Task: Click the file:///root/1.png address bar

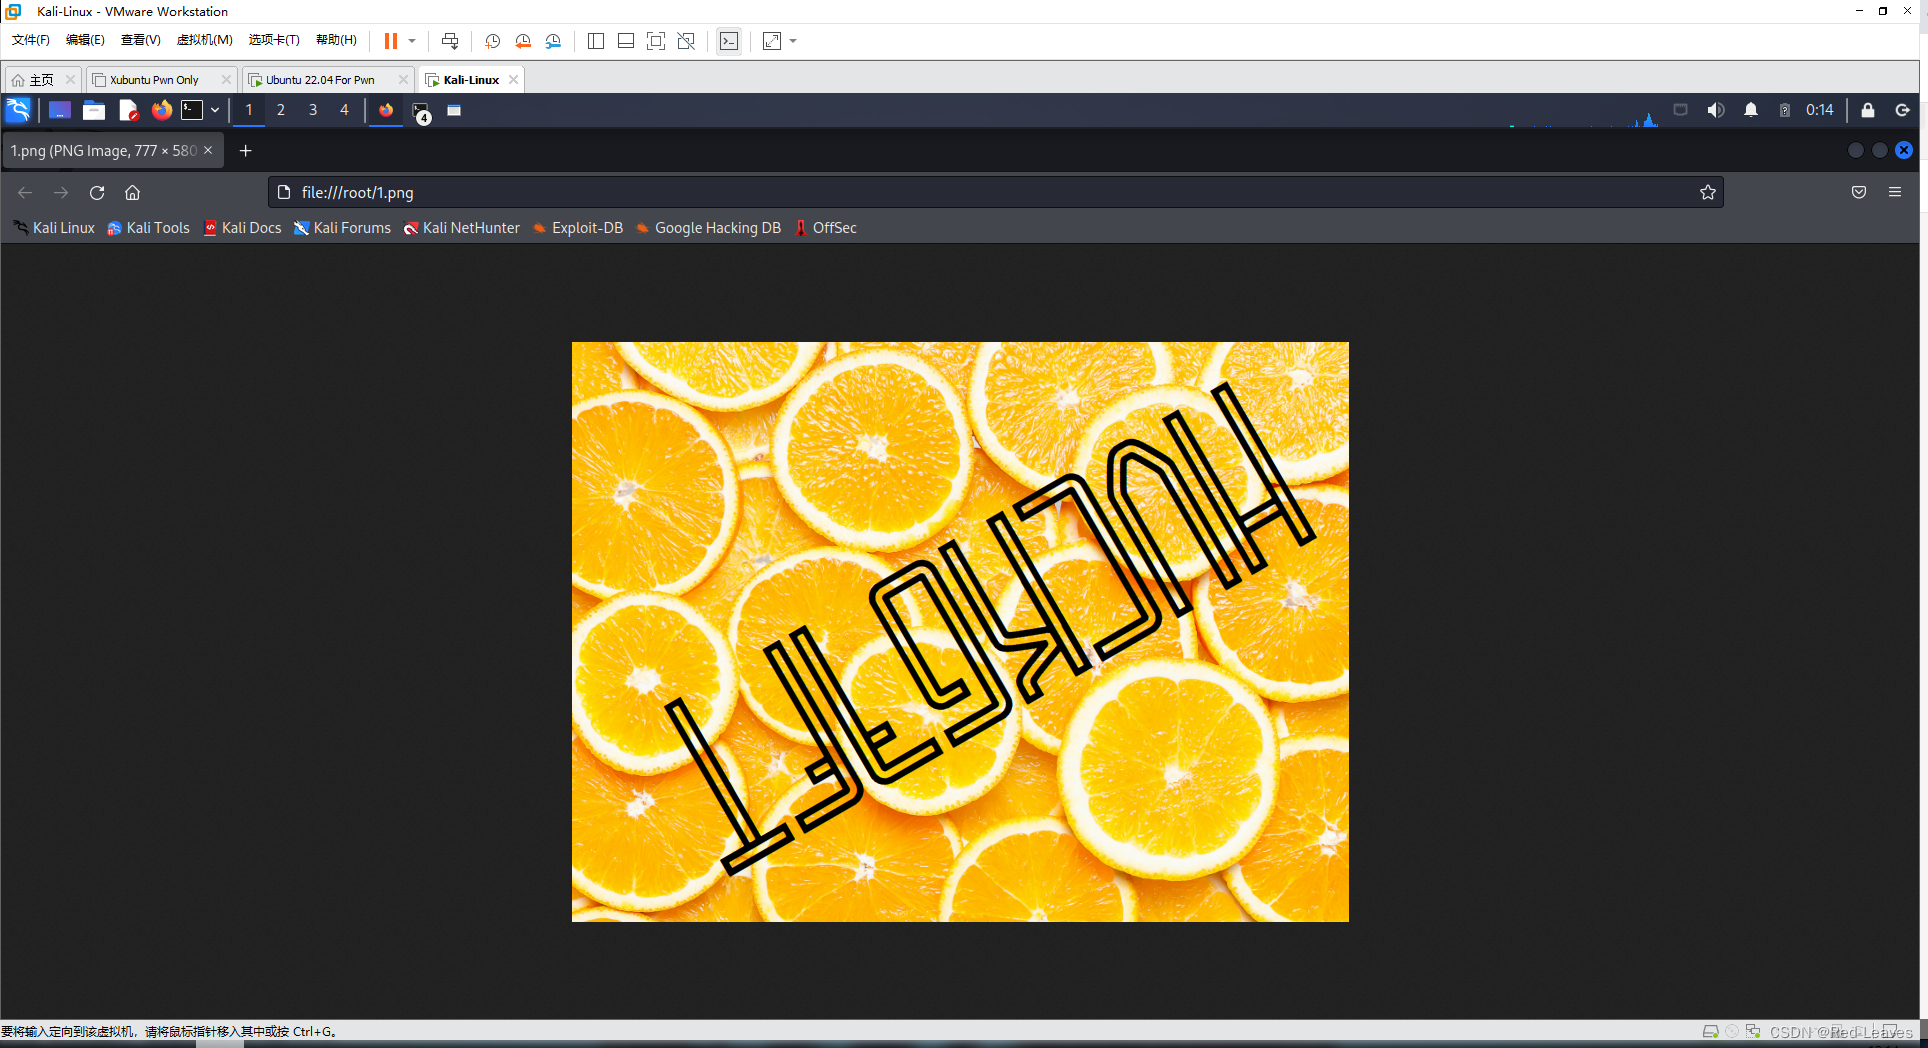Action: coord(995,192)
